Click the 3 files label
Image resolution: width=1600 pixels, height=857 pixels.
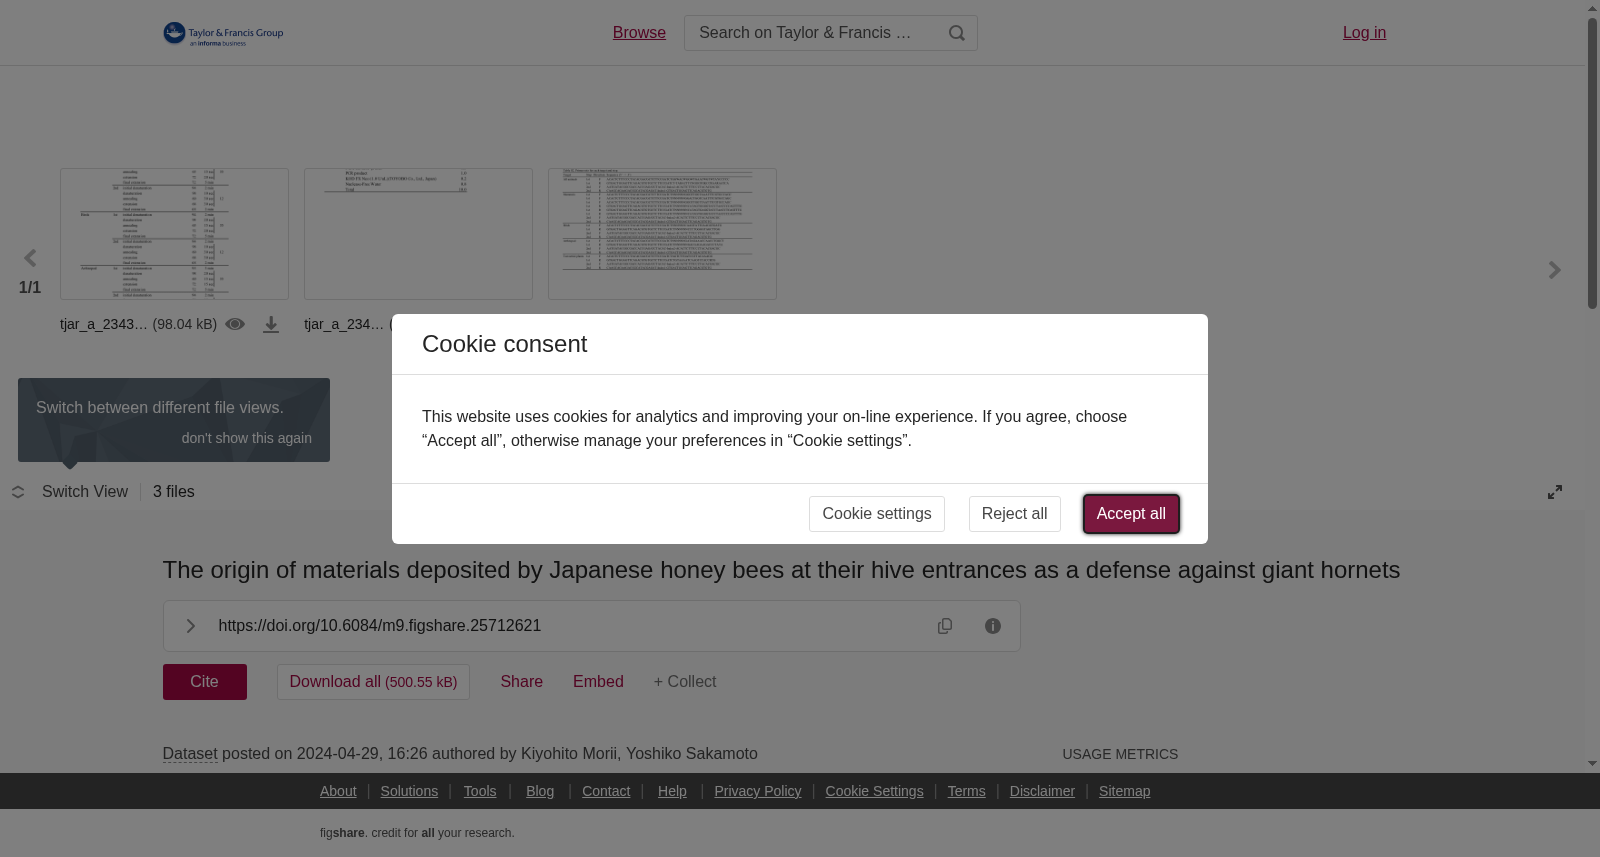tap(174, 492)
